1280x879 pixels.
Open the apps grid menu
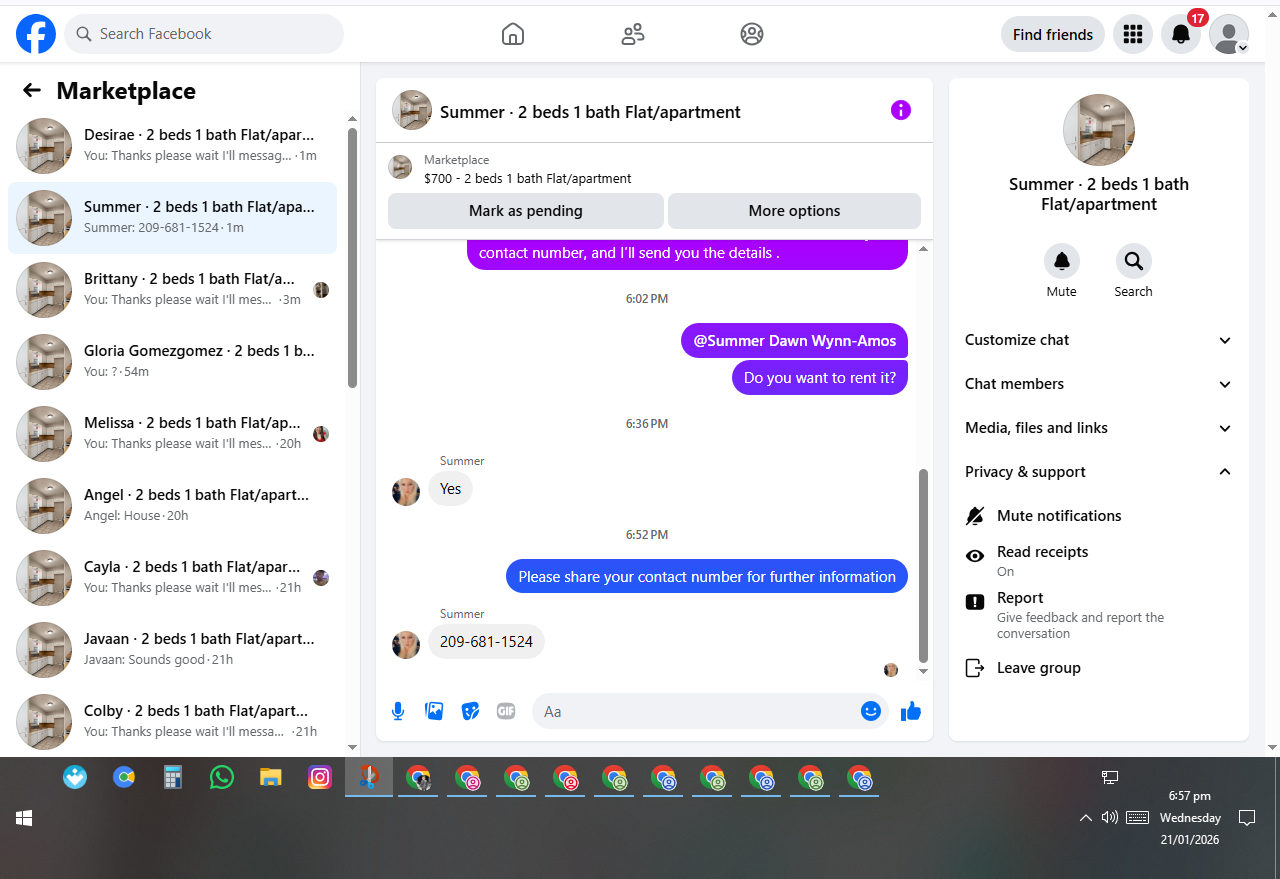[1133, 34]
